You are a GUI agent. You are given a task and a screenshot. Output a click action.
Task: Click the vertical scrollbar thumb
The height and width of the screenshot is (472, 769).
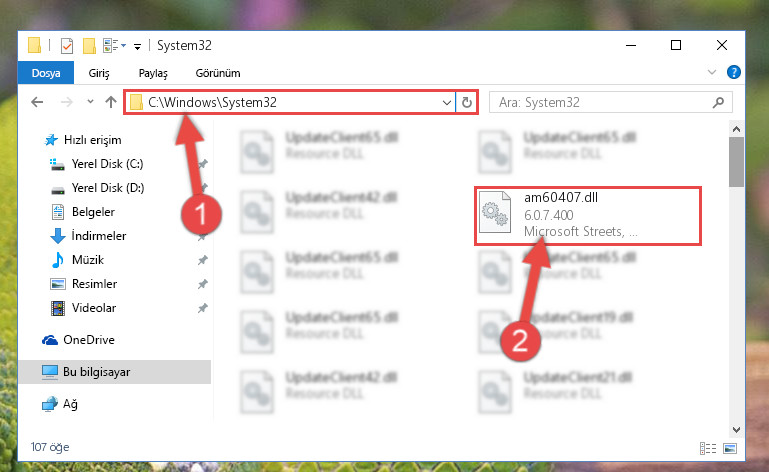tap(736, 162)
